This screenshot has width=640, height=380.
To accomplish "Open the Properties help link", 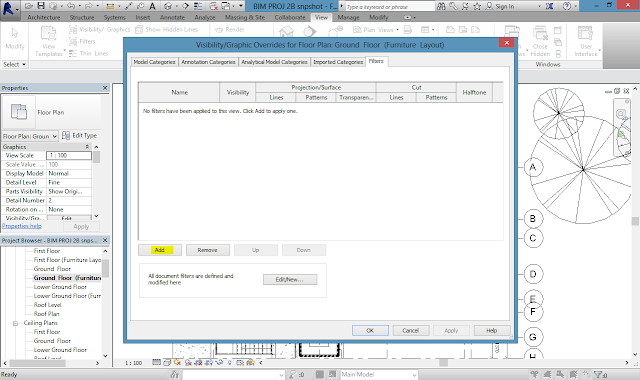I will pos(22,226).
